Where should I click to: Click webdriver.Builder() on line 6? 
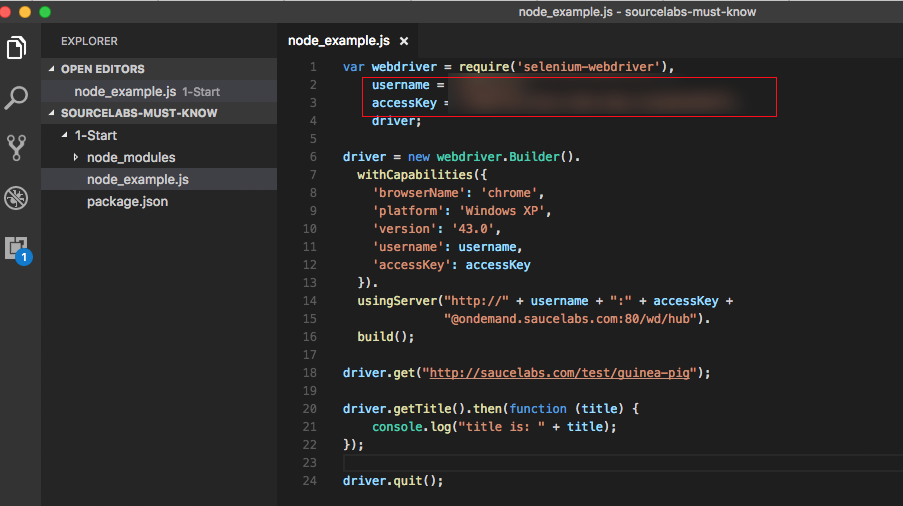point(505,157)
